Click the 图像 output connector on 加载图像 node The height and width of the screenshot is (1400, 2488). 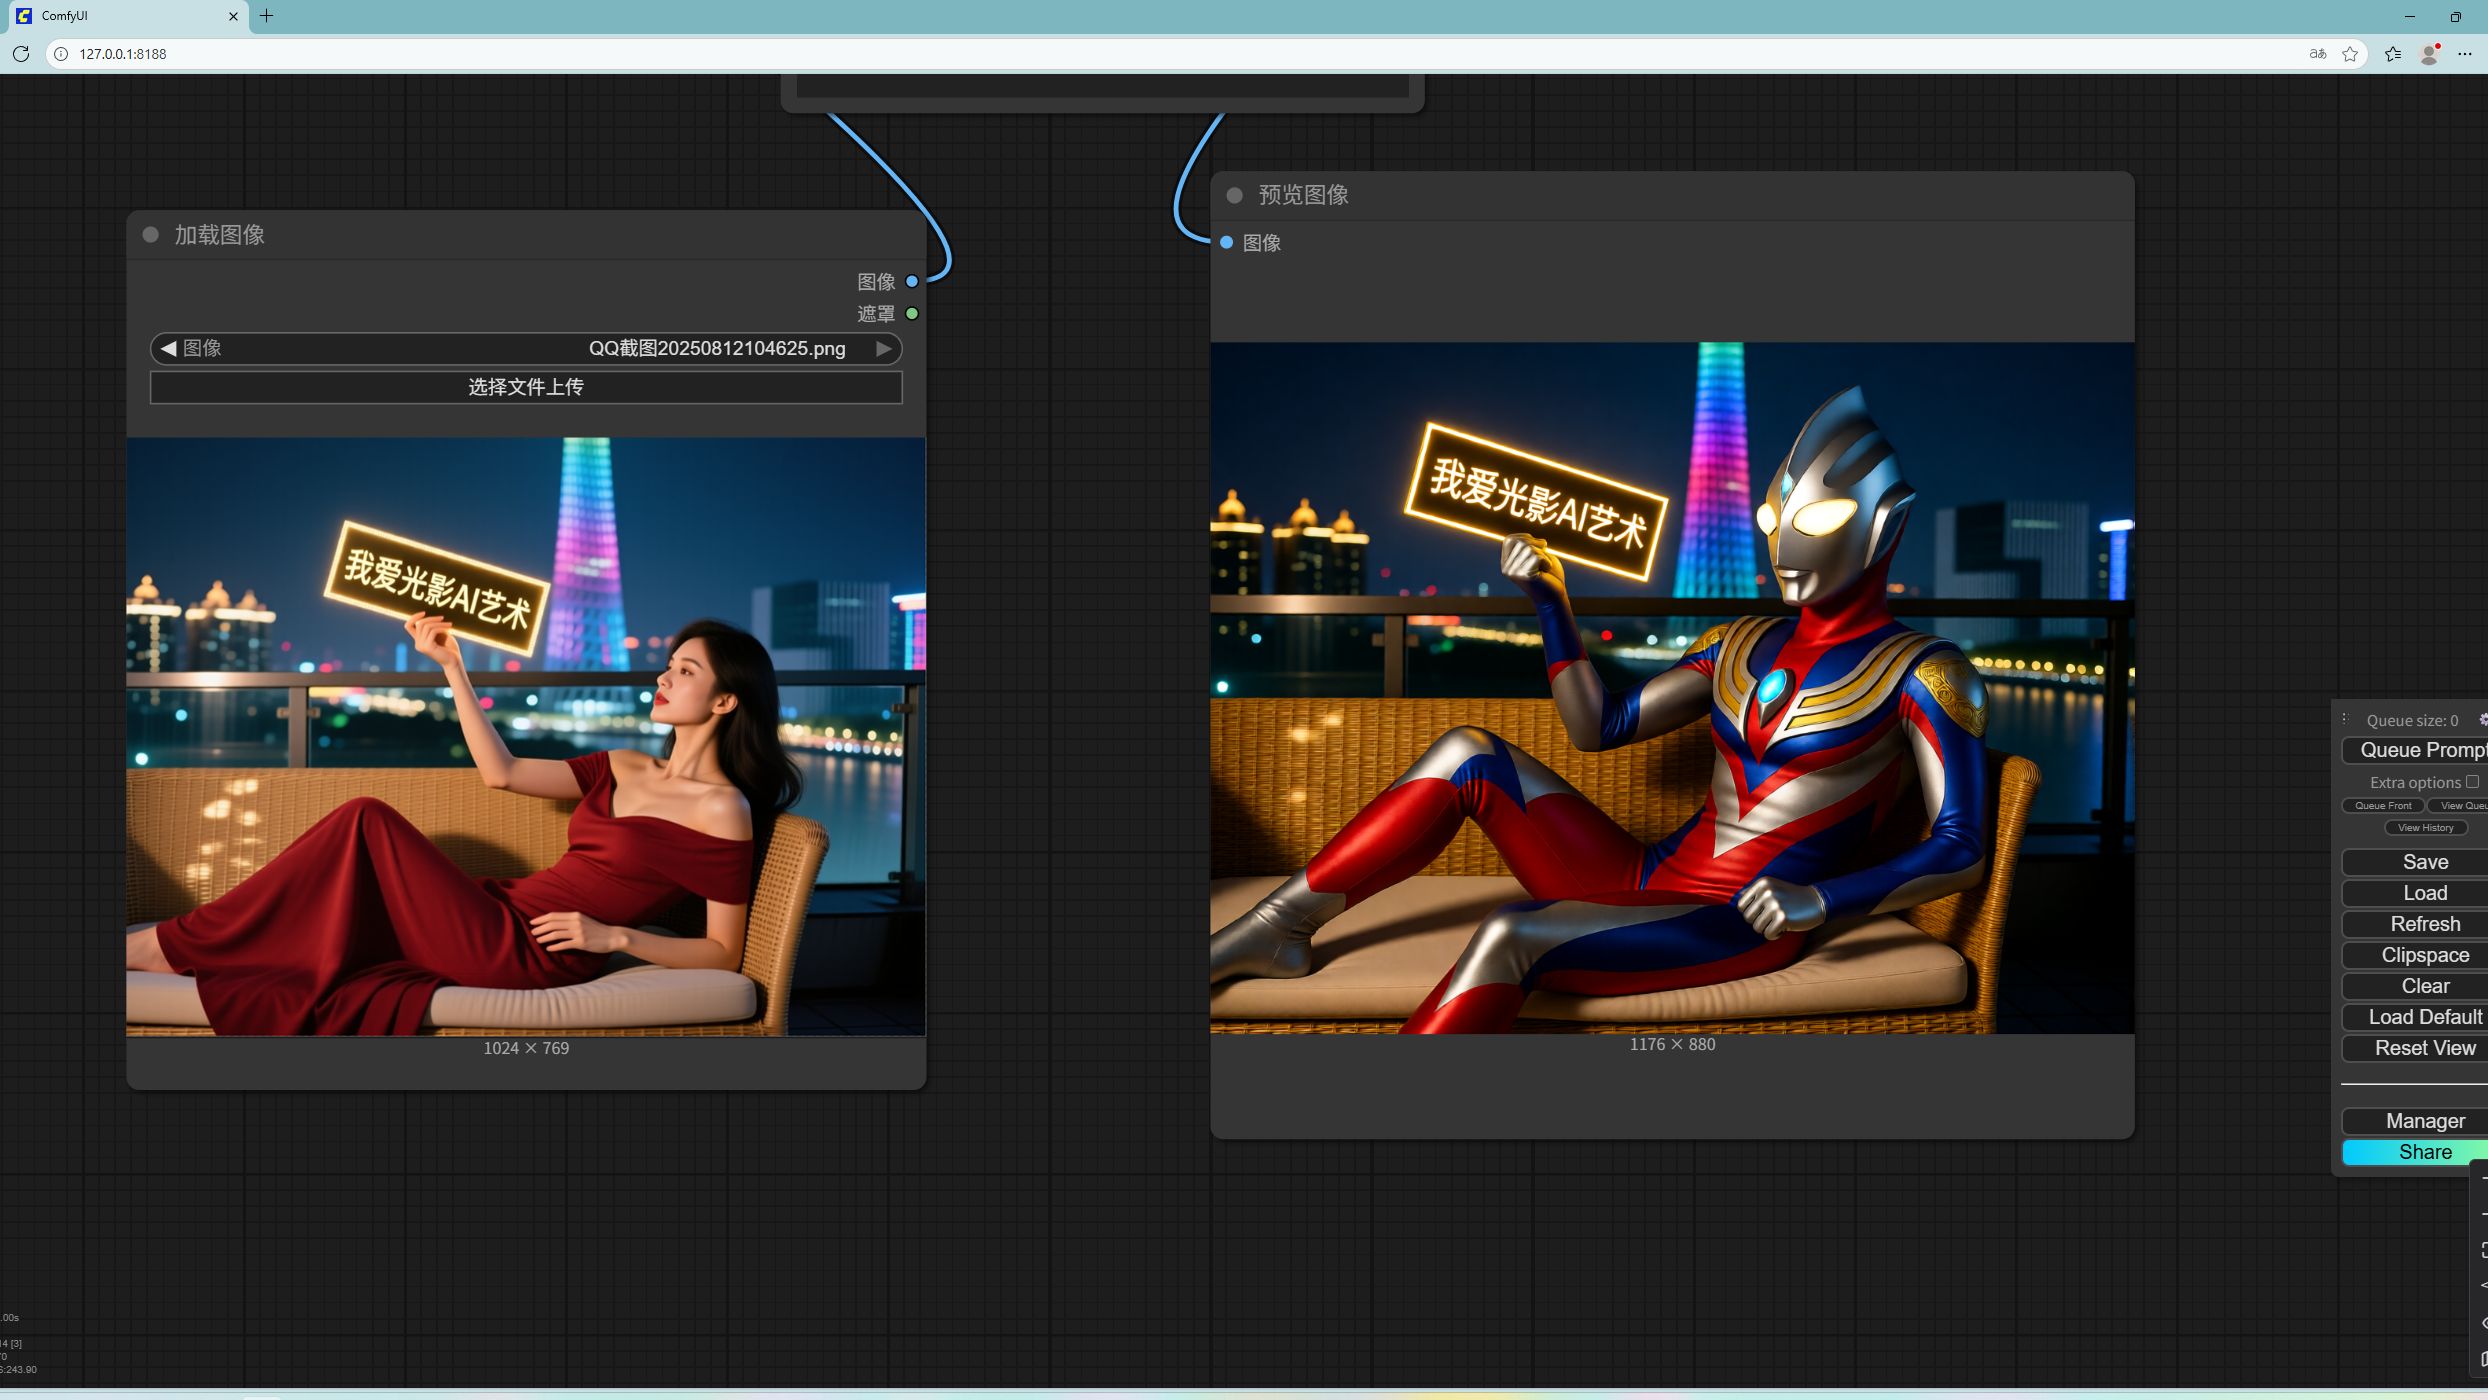(912, 282)
